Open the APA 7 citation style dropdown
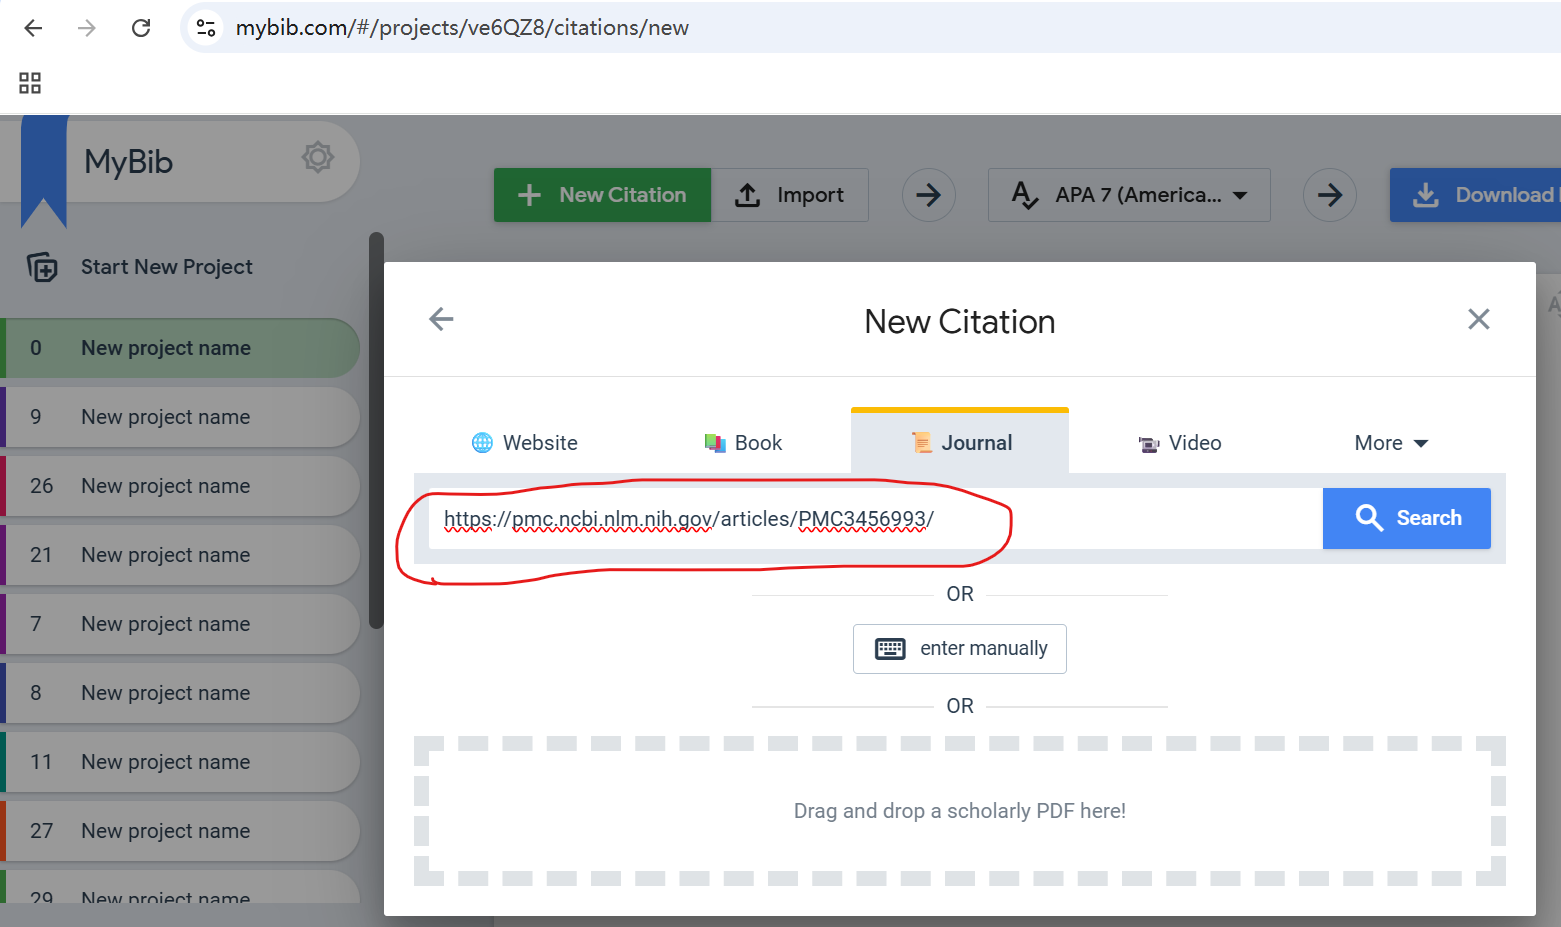1561x927 pixels. point(1129,195)
